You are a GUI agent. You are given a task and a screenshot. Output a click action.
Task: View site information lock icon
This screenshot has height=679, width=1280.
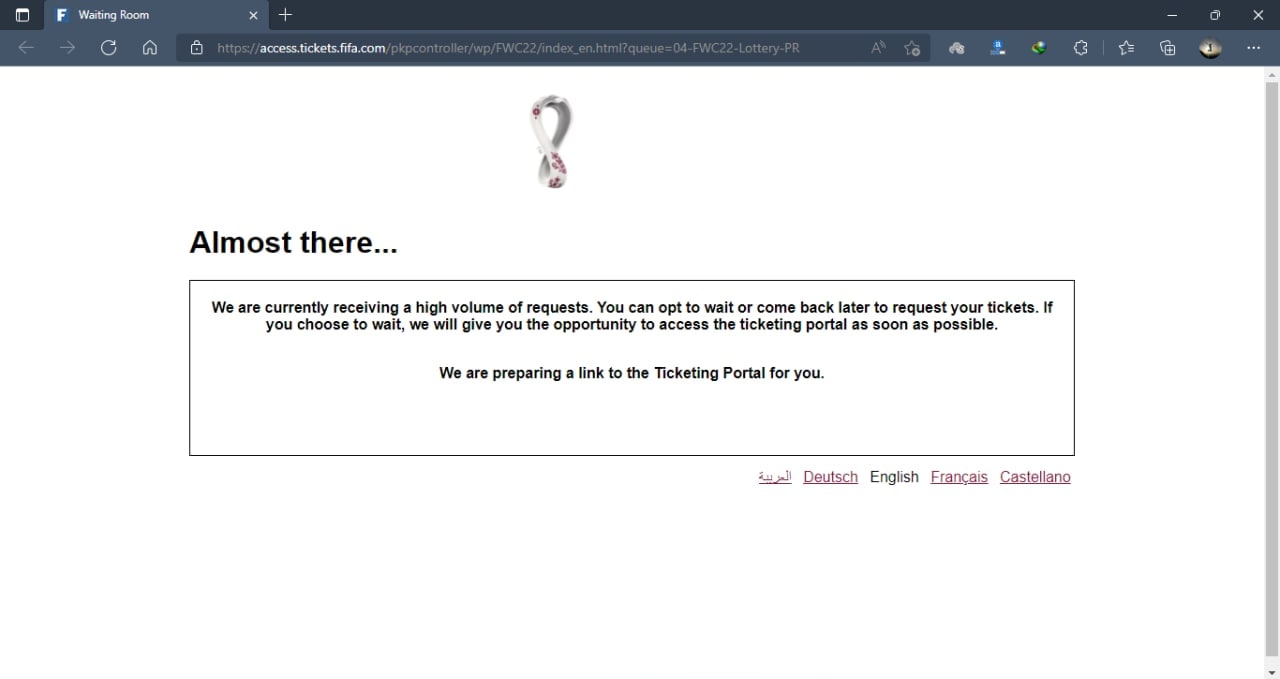point(197,47)
